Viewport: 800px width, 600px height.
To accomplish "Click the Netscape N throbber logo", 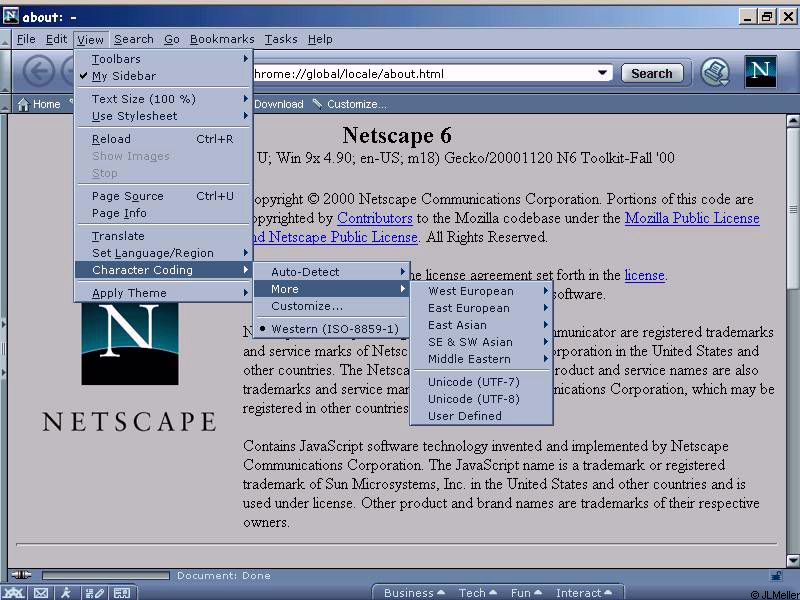I will 760,72.
